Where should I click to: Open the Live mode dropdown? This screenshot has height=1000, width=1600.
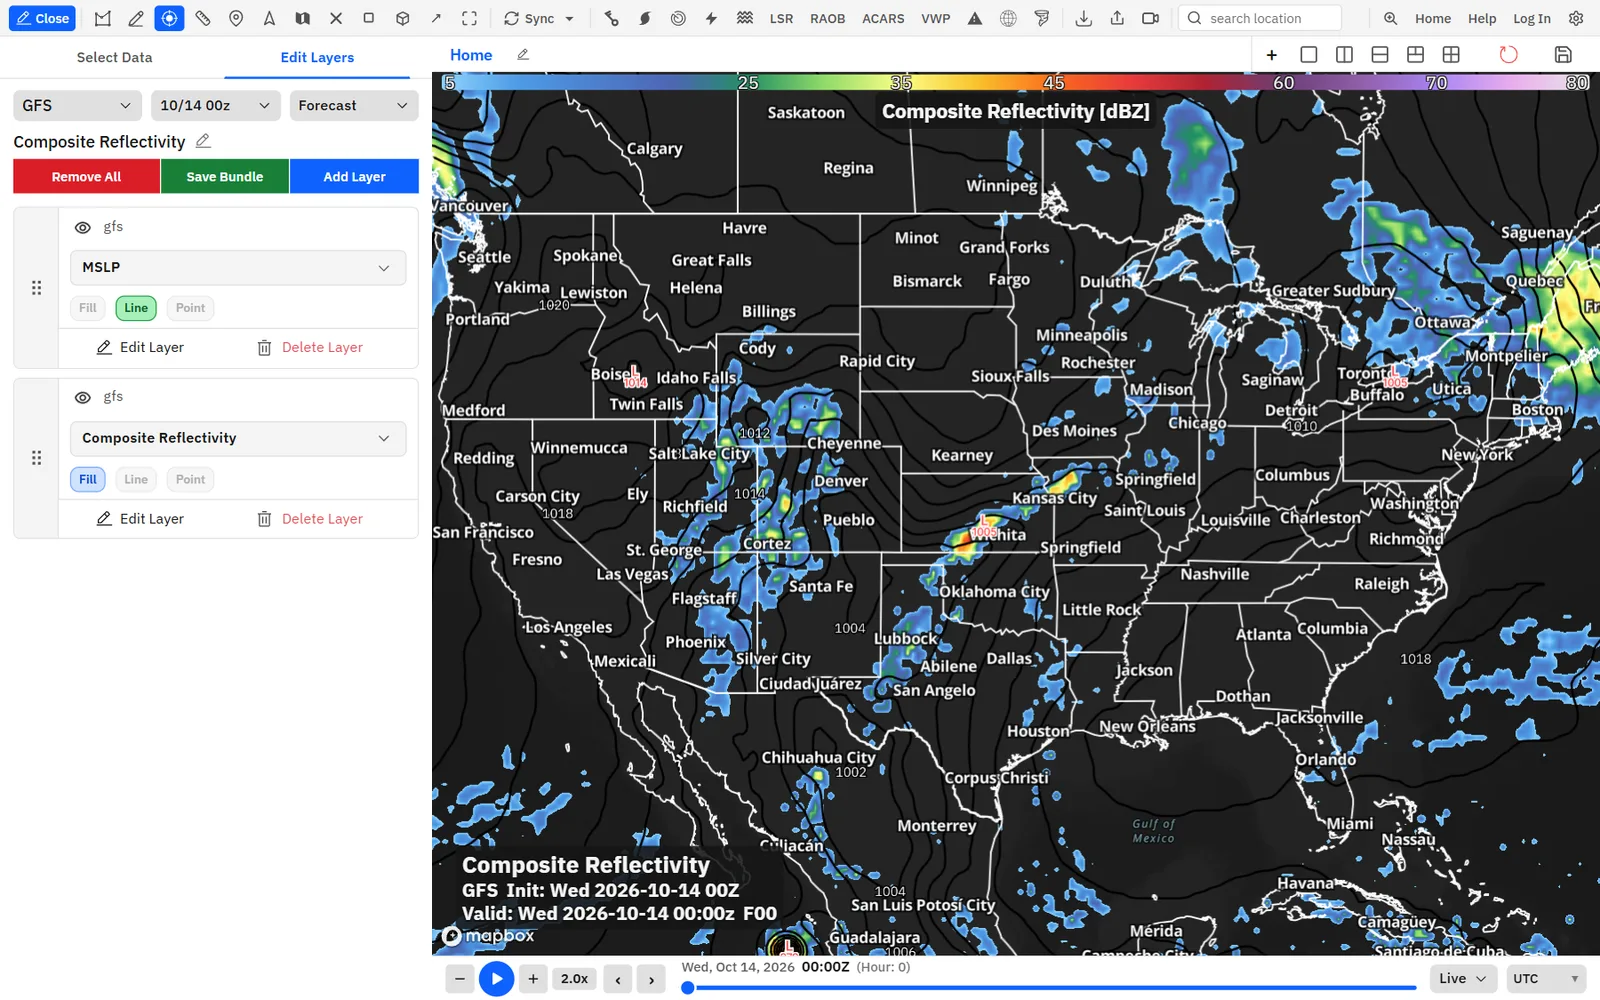tap(1463, 979)
